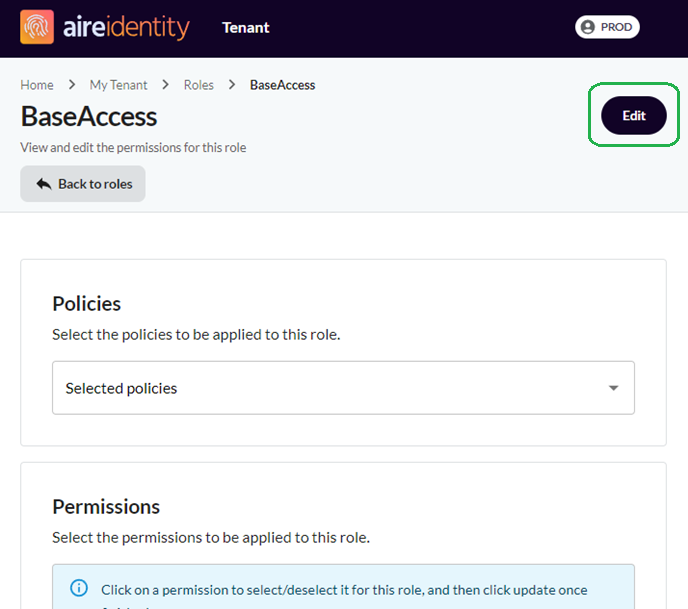Click the aireidentity wordmark text
The image size is (688, 609).
point(126,27)
